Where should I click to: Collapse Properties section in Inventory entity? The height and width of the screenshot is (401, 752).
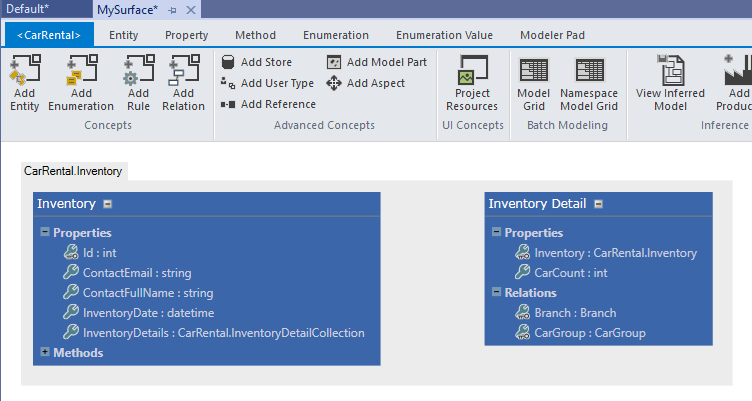[45, 232]
